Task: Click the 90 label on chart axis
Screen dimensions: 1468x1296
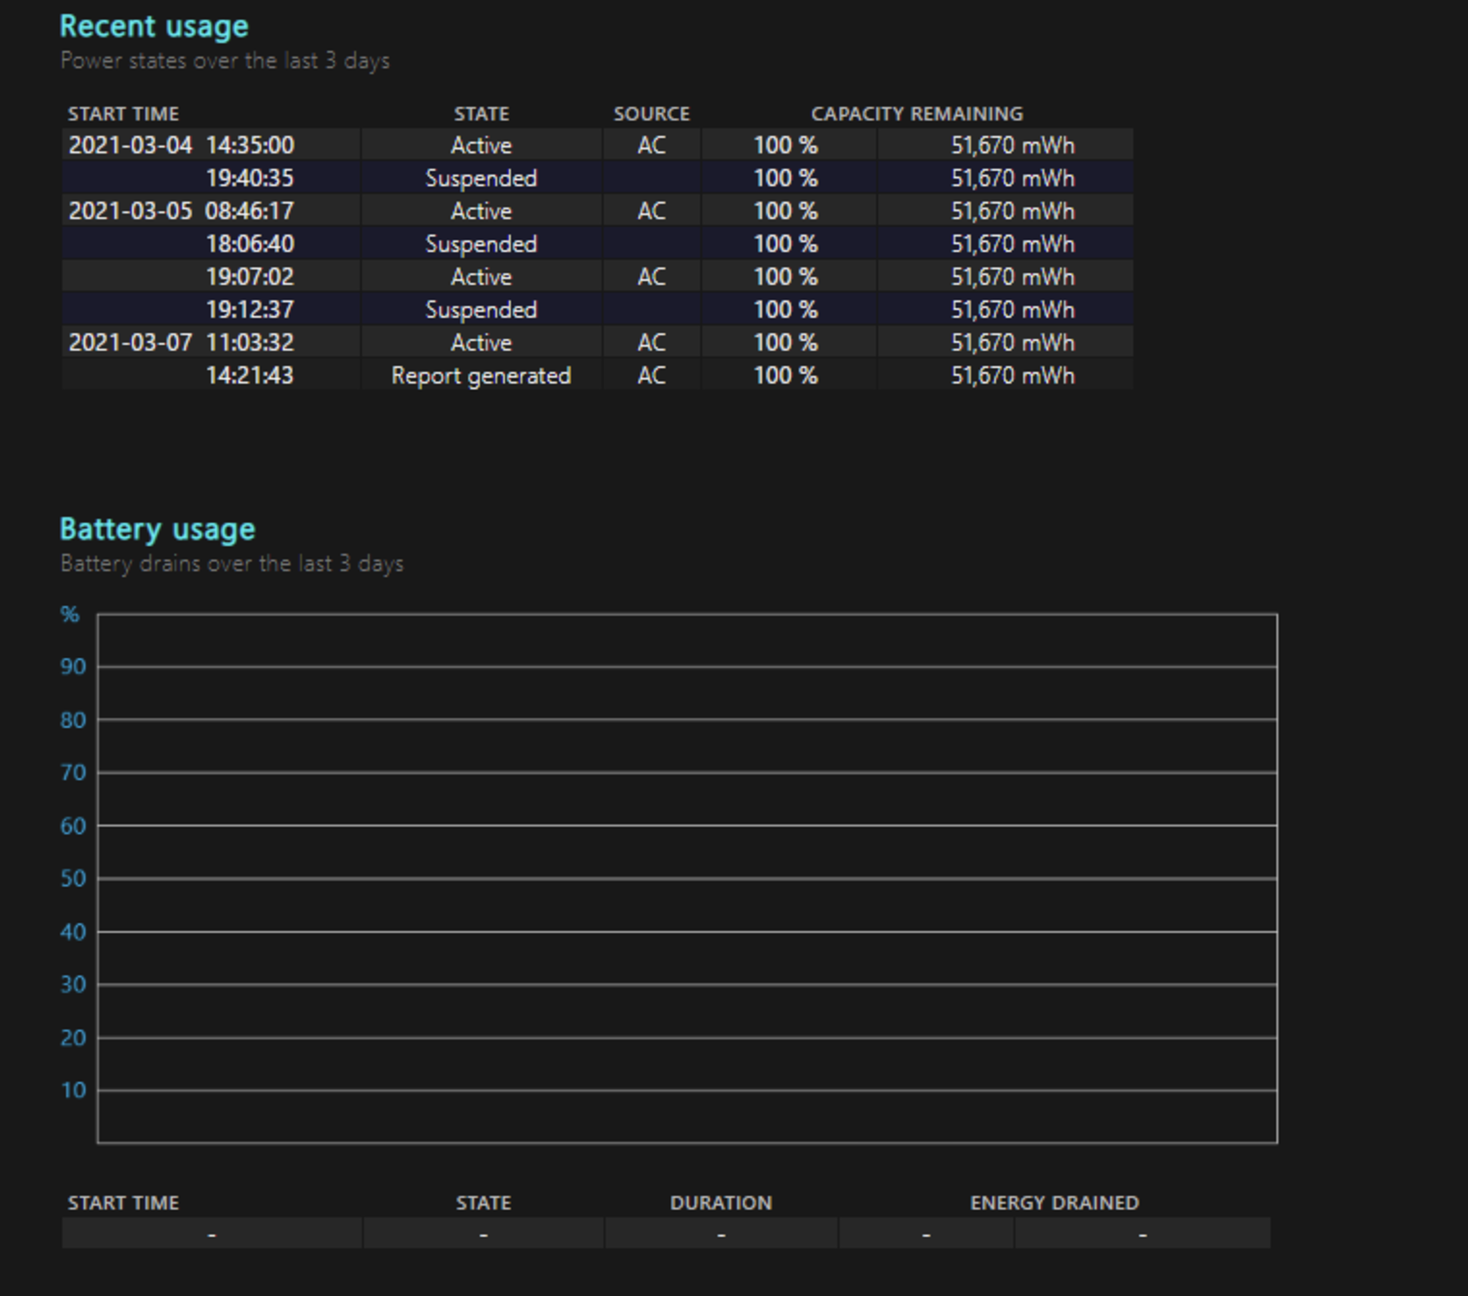Action: [x=73, y=667]
